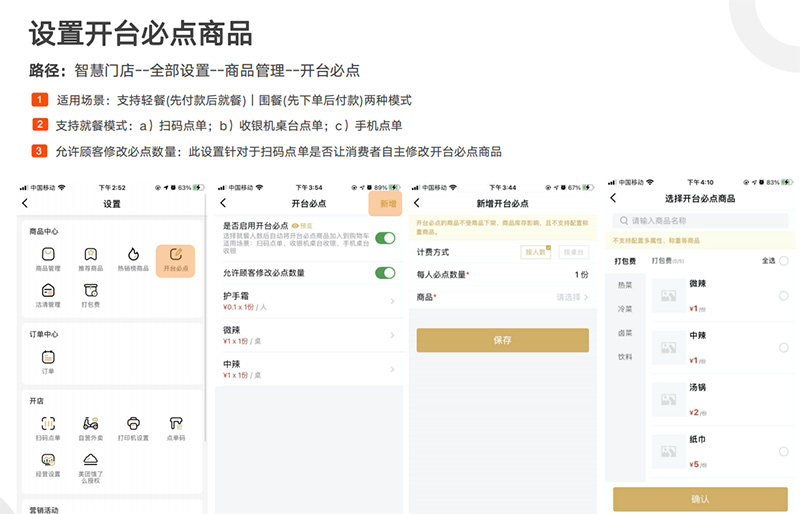This screenshot has height=514, width=800.
Task: Click the 确认 button
Action: click(700, 499)
